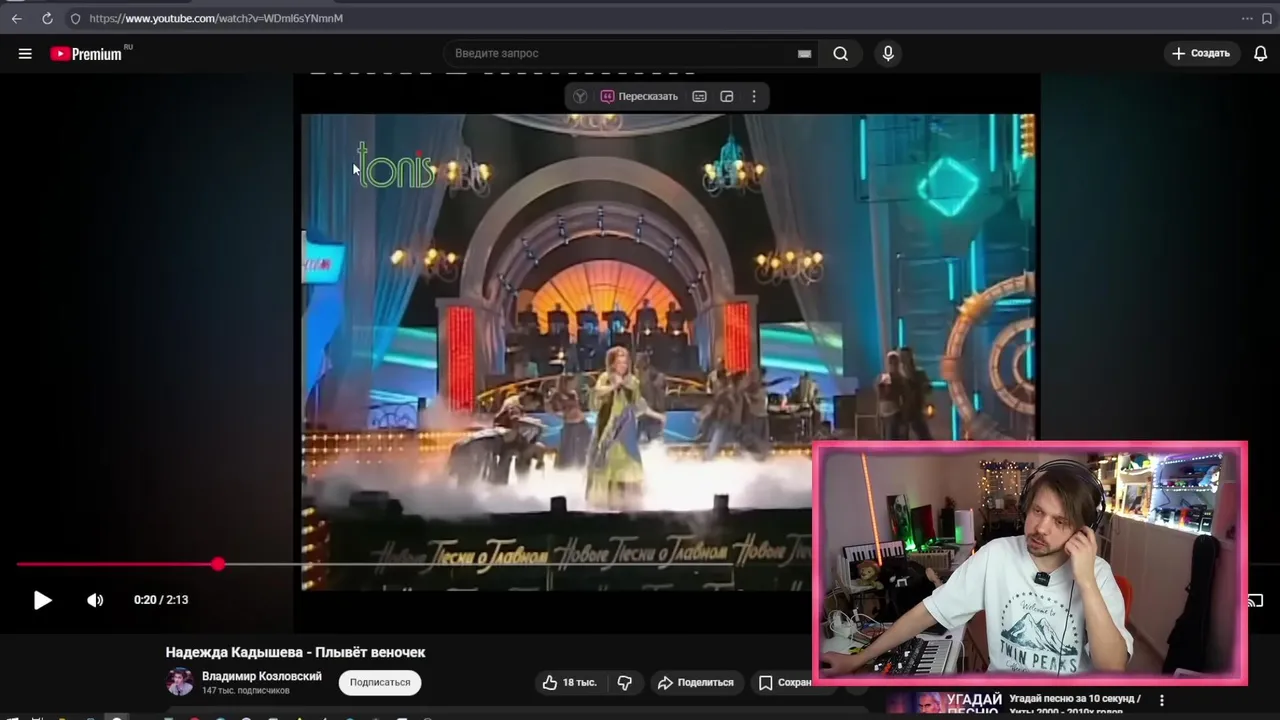Open the on-screen keyboard in search box
This screenshot has height=720, width=1280.
(x=804, y=54)
